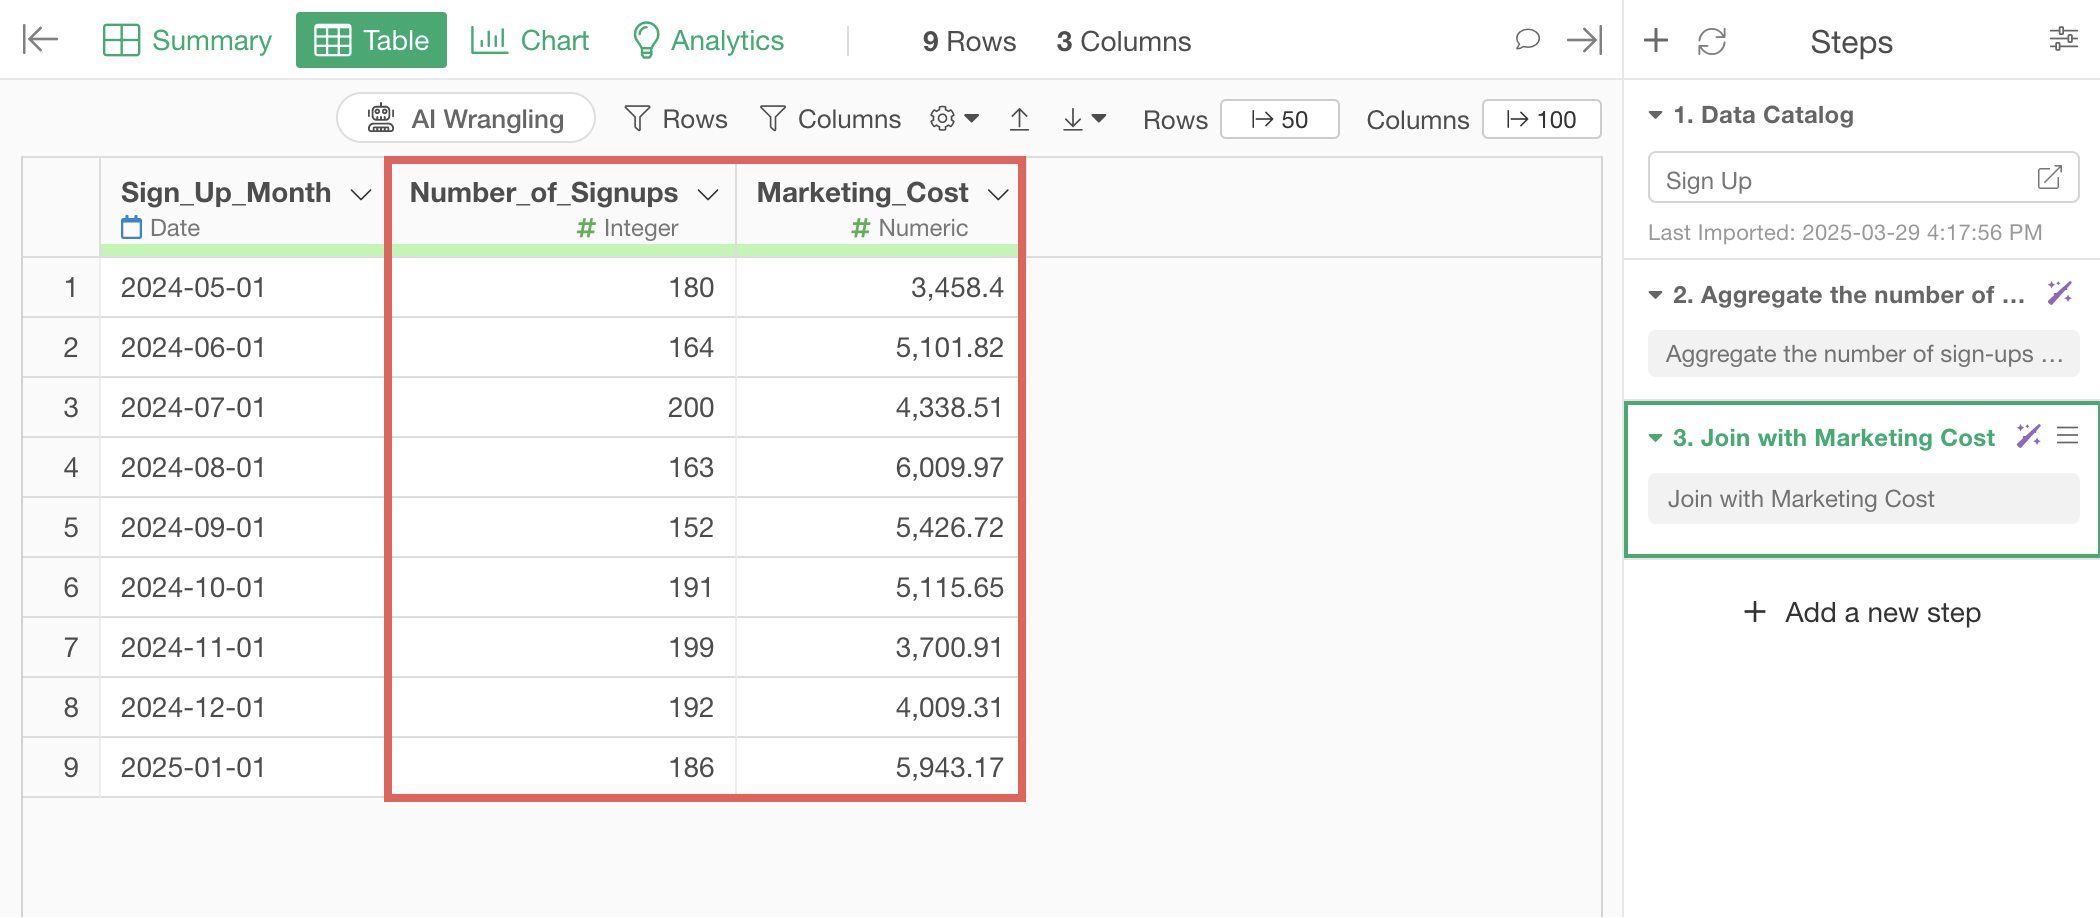2100x918 pixels.
Task: Open the download options dropdown arrow
Action: (x=1099, y=119)
